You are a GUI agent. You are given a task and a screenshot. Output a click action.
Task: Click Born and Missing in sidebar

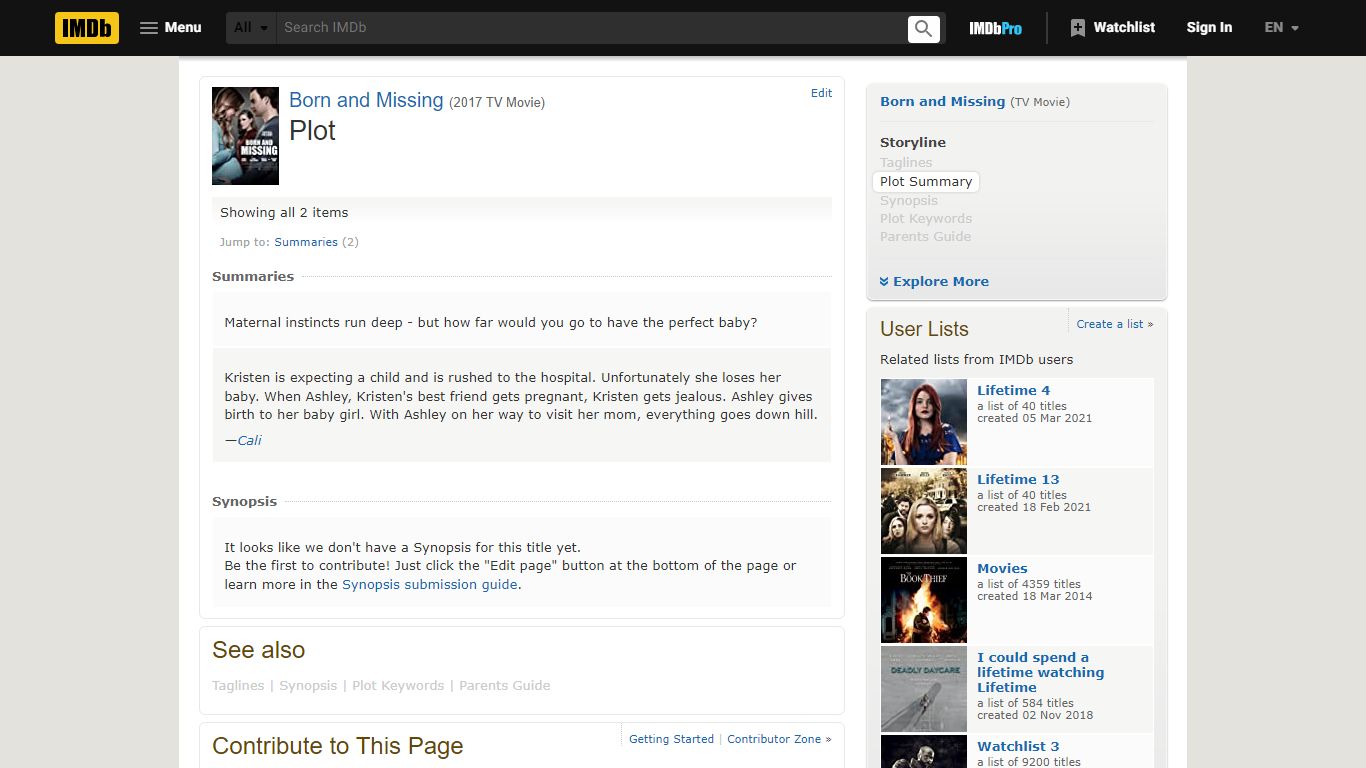pos(942,101)
